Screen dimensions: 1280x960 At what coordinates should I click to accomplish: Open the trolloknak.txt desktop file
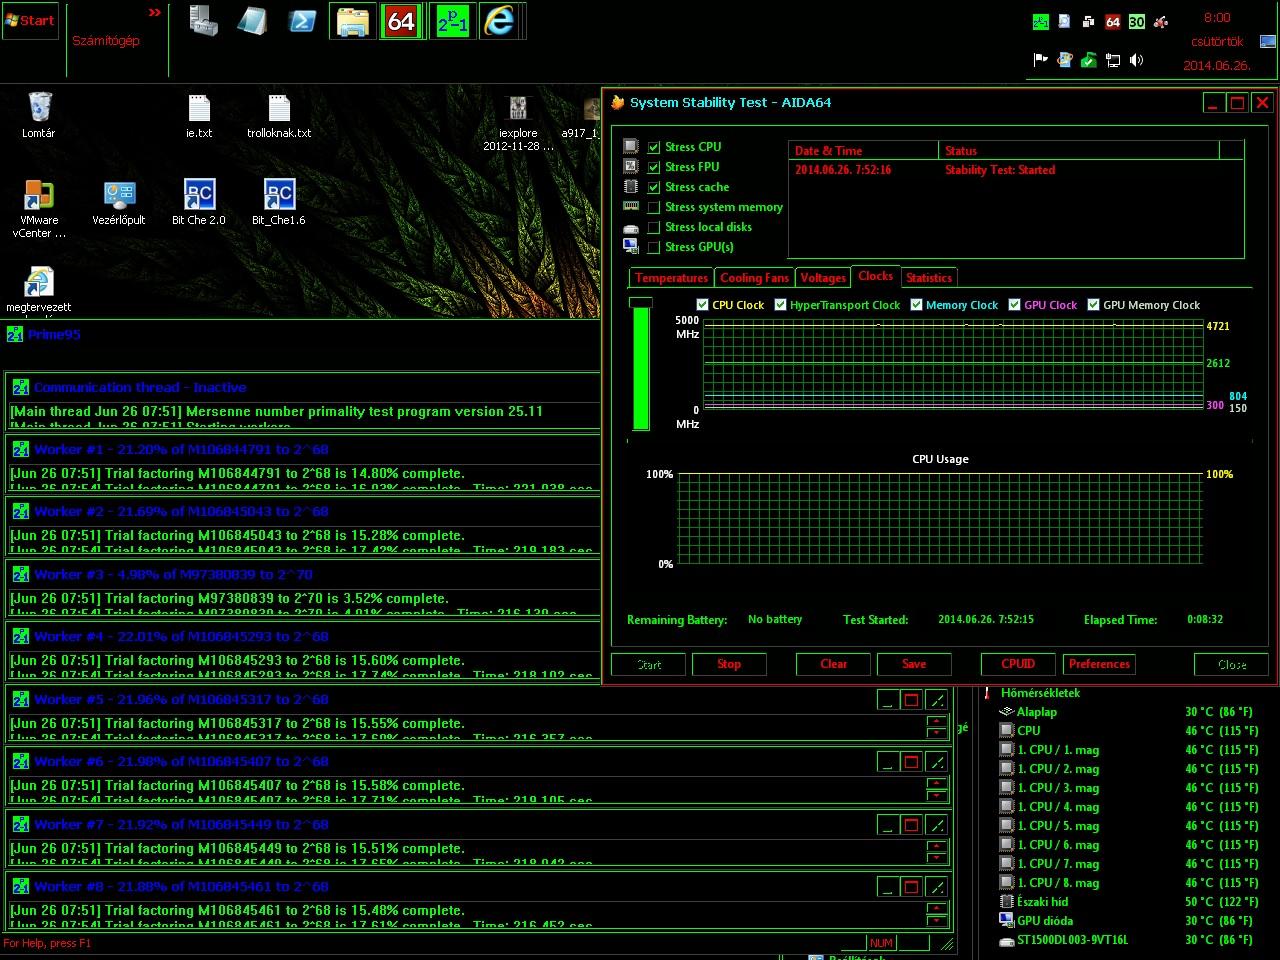click(x=279, y=115)
